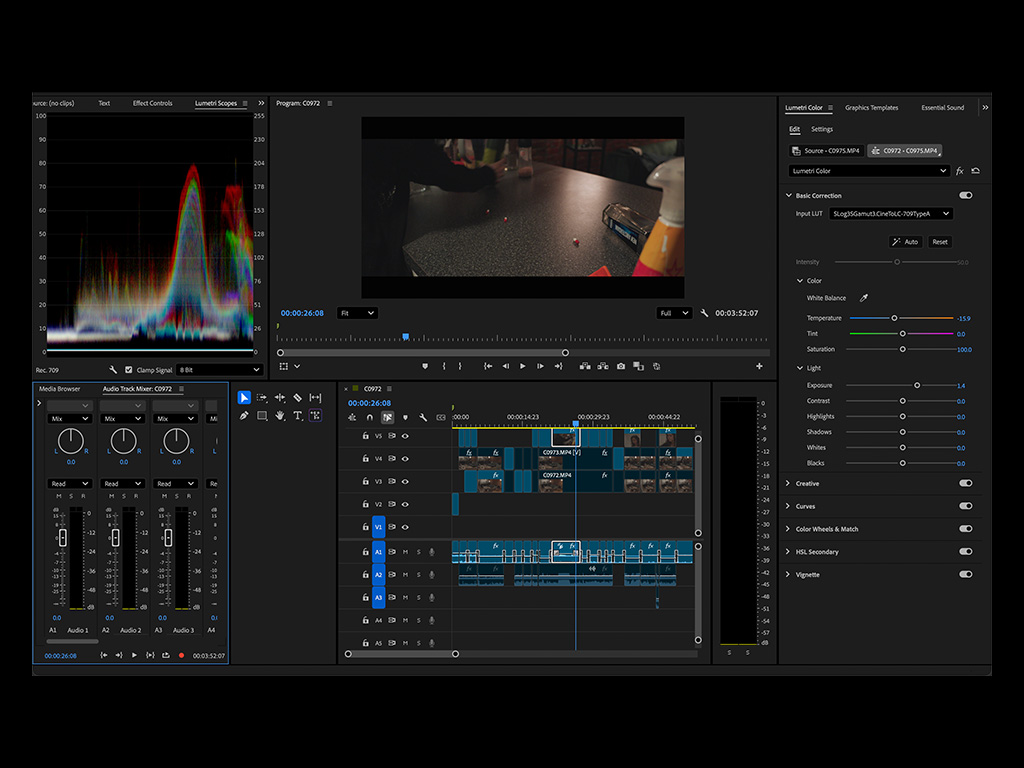Screen dimensions: 1024x768
Task: Enable the Vignette section toggle
Action: click(x=964, y=574)
